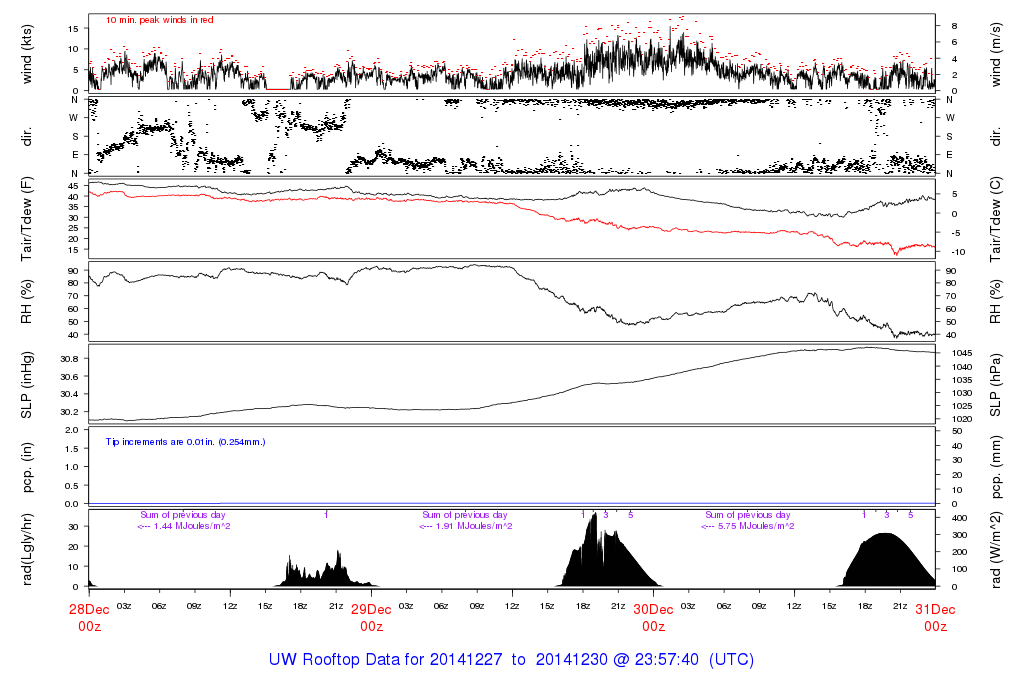Click the "28Dec 00z" date marker
Image resolution: width=1024 pixels, height=700 pixels.
pyautogui.click(x=89, y=617)
